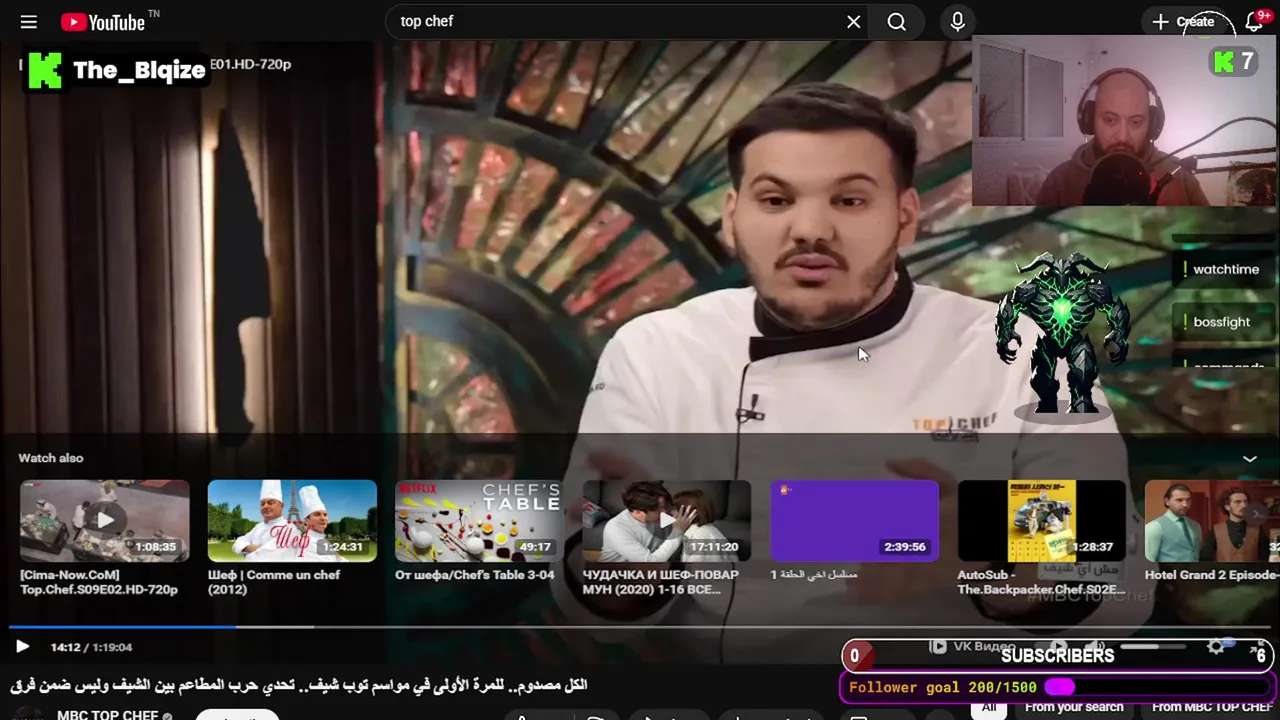The image size is (1280, 720).
Task: Clear the 'top chef' search text
Action: [854, 22]
